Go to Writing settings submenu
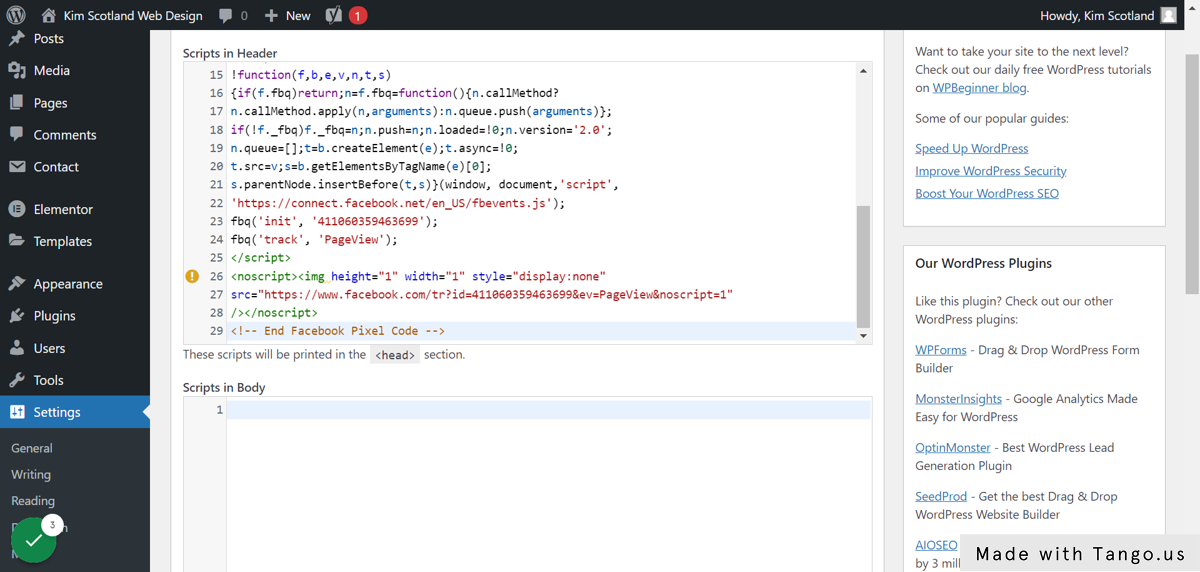The width and height of the screenshot is (1200, 572). 31,475
